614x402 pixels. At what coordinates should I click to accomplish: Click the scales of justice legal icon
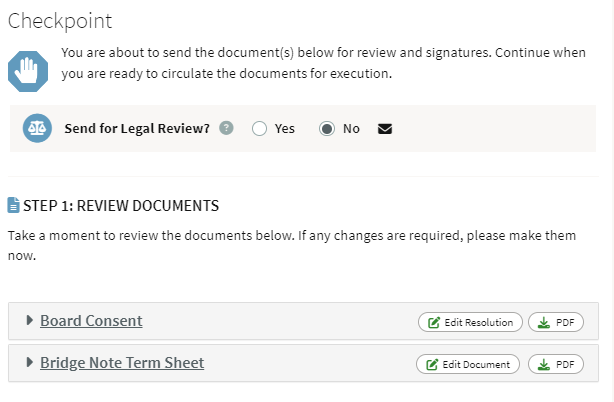point(37,128)
